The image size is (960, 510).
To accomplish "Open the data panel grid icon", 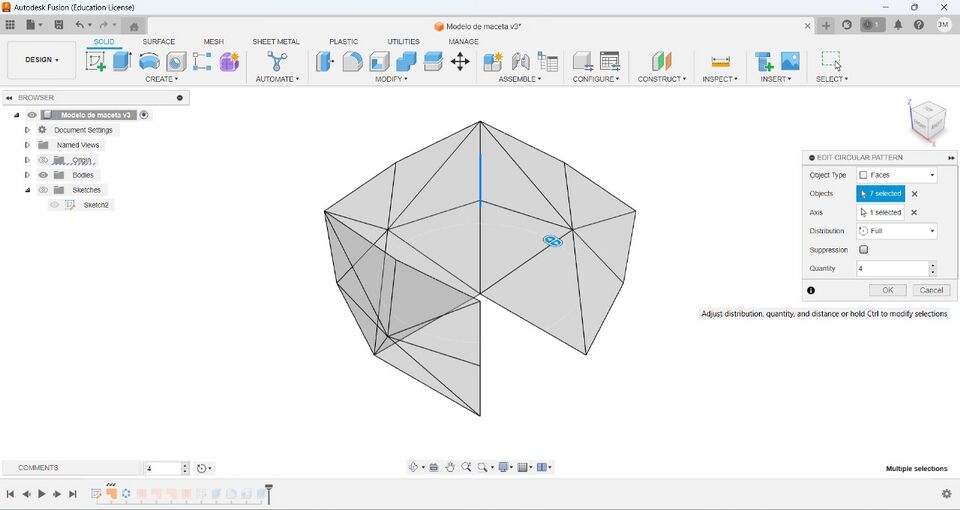I will tap(10, 25).
